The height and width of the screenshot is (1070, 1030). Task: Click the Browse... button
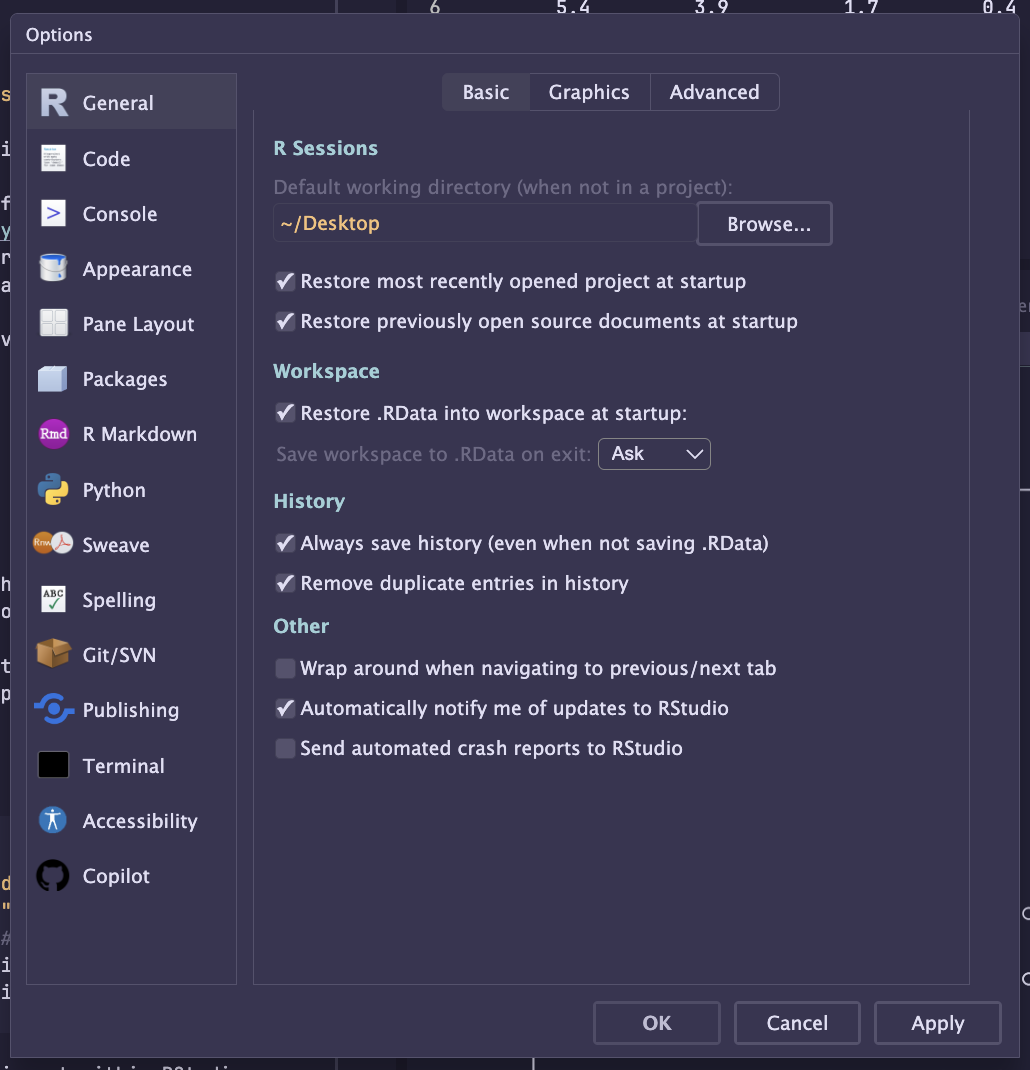[x=764, y=224]
